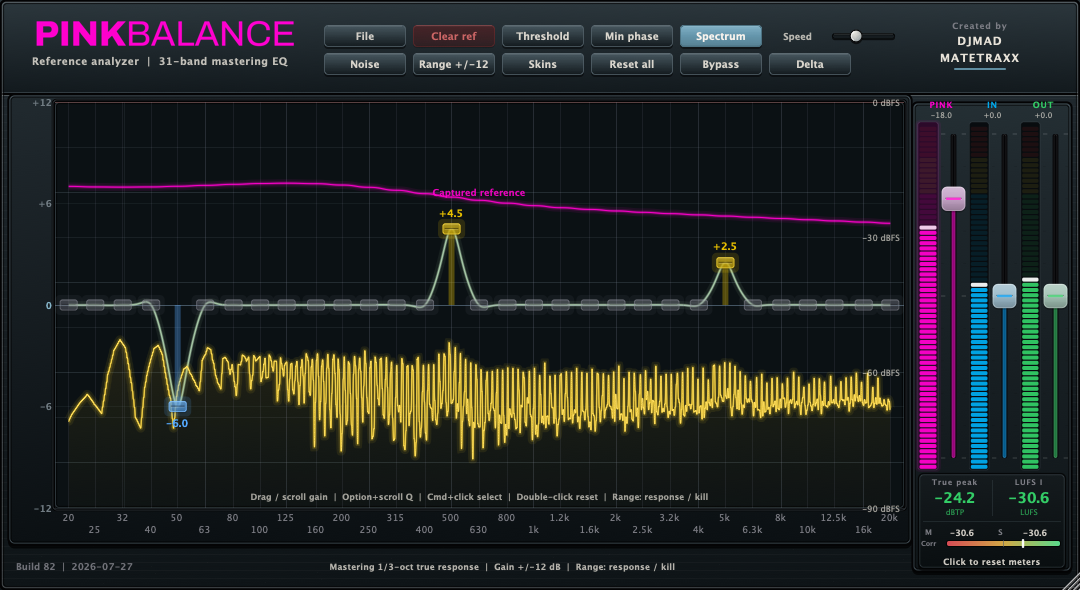The width and height of the screenshot is (1080, 590).
Task: Select the 315 Hz band handle
Action: (x=396, y=305)
